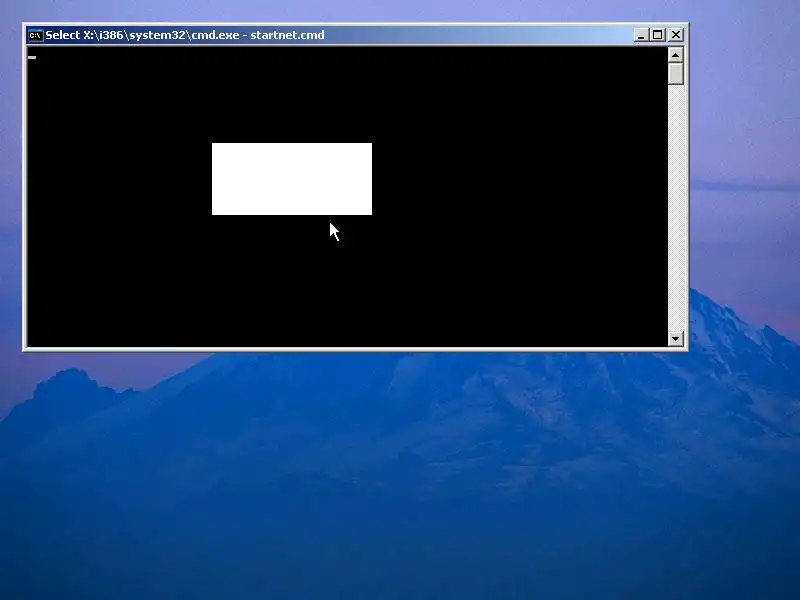This screenshot has width=800, height=600.
Task: Close the cmd.exe startnet.cmd window
Action: 676,35
